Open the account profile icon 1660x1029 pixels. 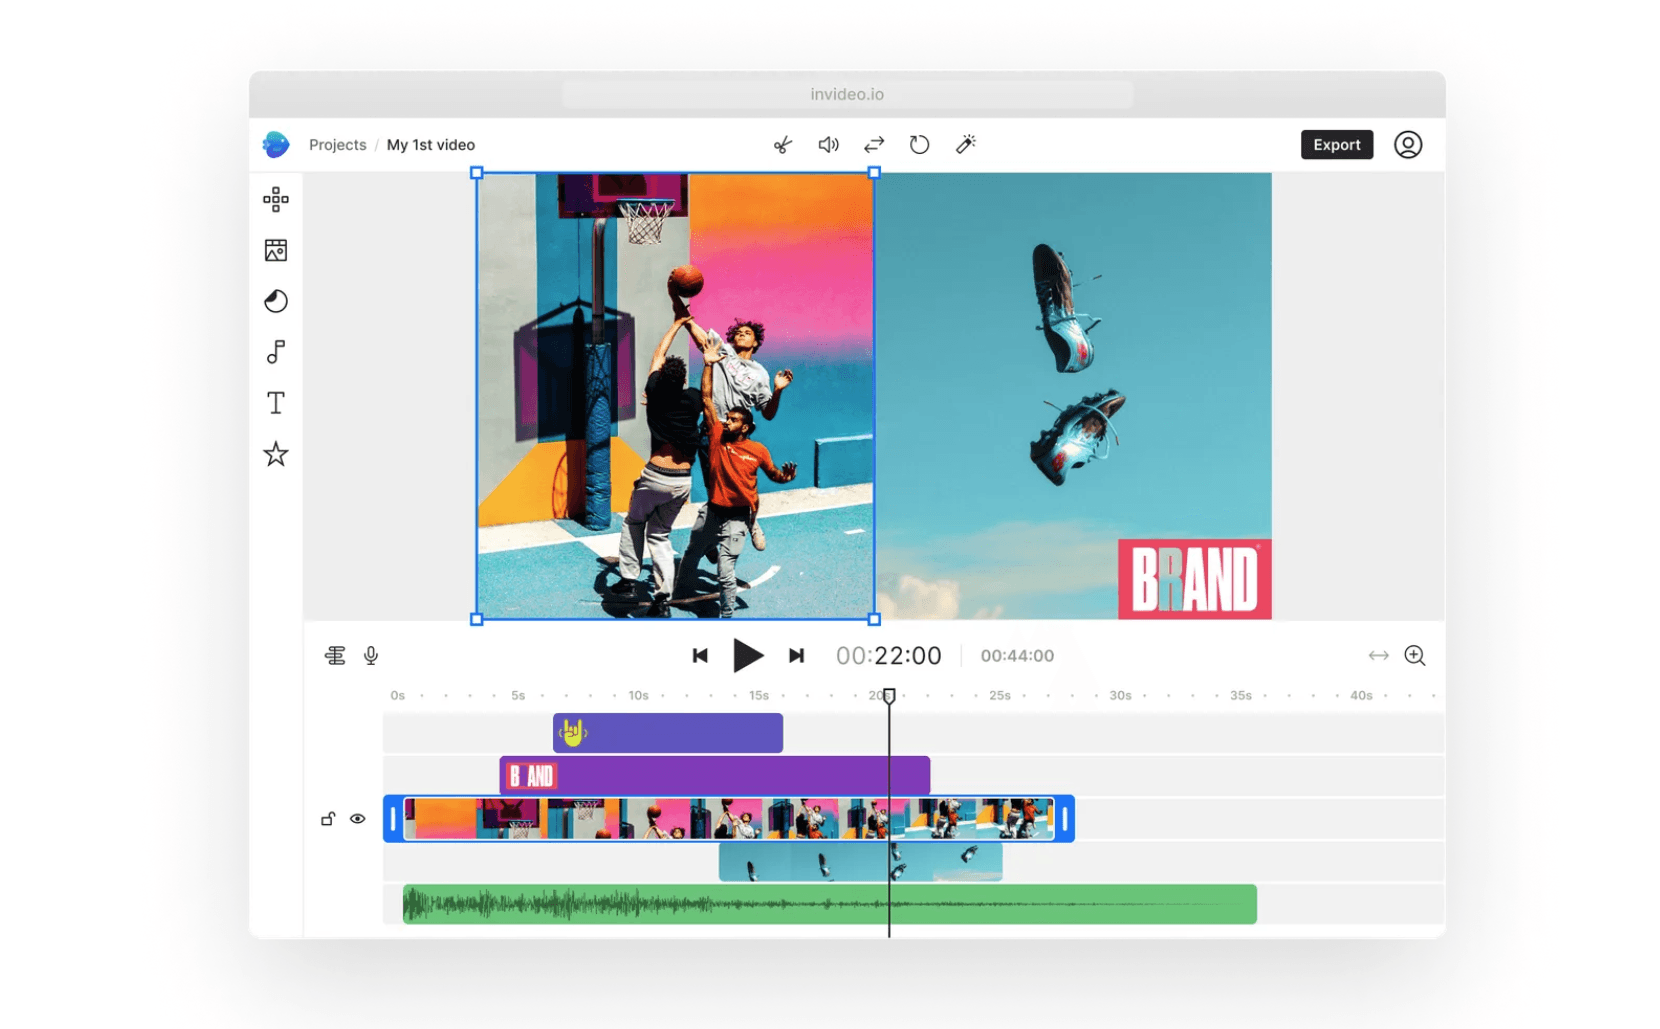(x=1408, y=144)
